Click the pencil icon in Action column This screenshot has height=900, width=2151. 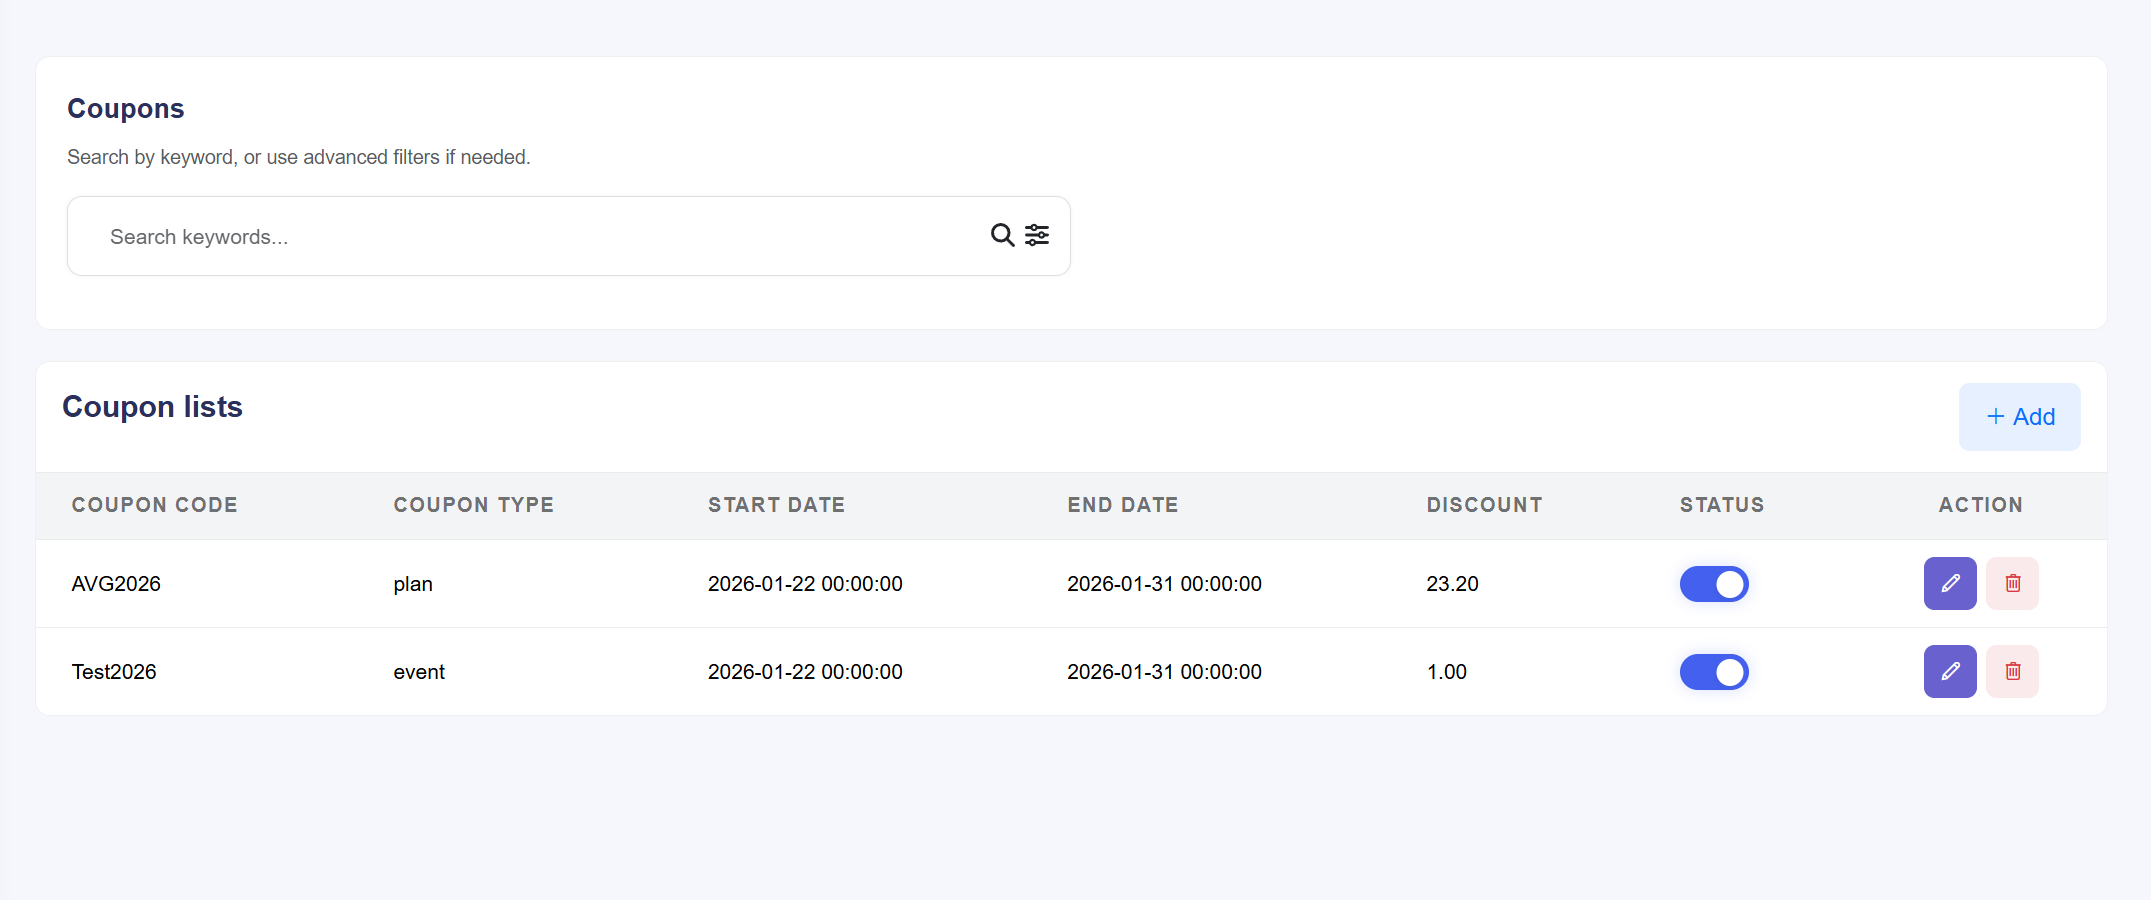(1949, 583)
